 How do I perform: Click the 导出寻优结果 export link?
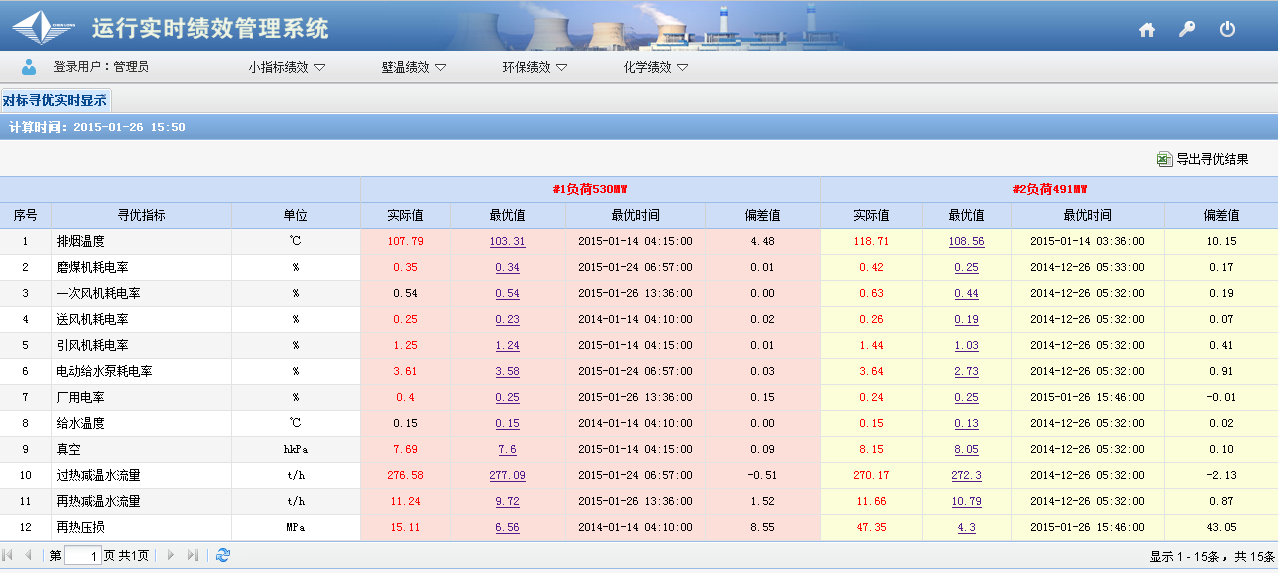(x=1212, y=159)
